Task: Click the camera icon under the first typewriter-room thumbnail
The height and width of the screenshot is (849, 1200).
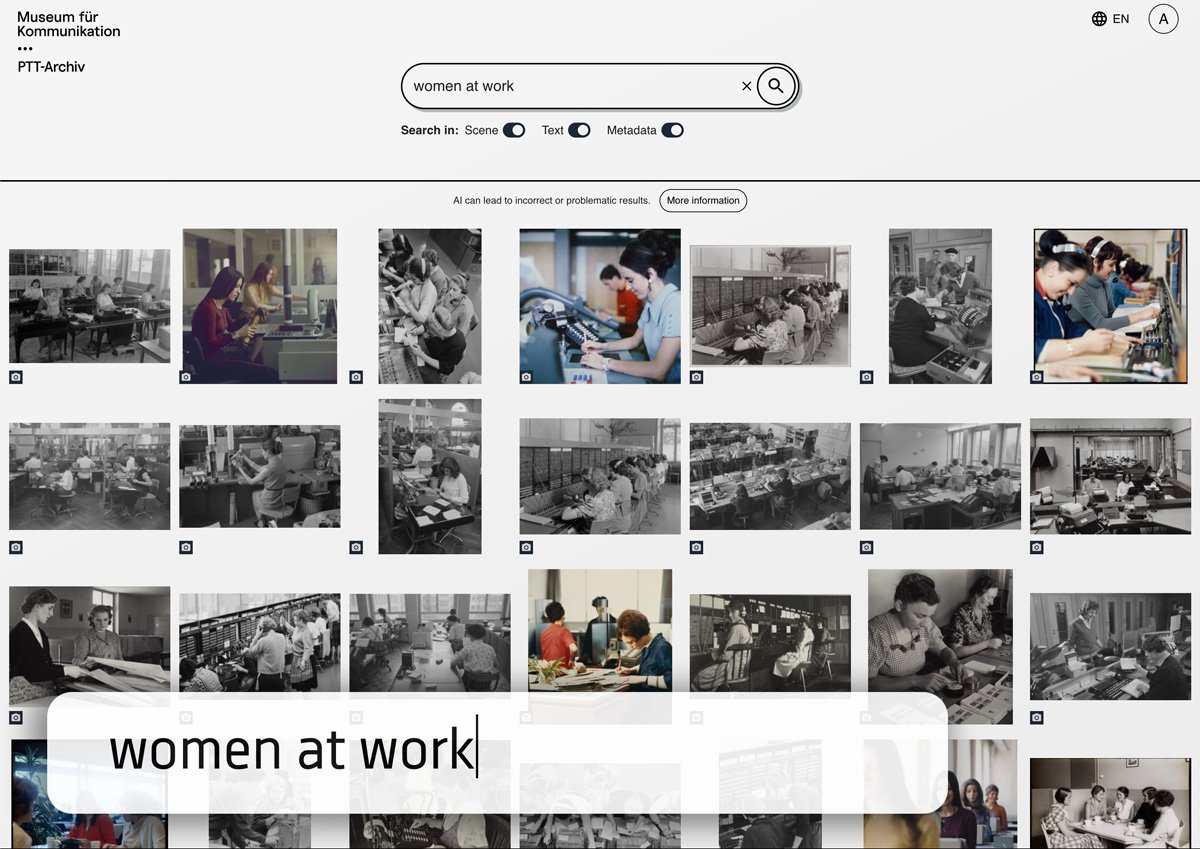Action: [15, 377]
